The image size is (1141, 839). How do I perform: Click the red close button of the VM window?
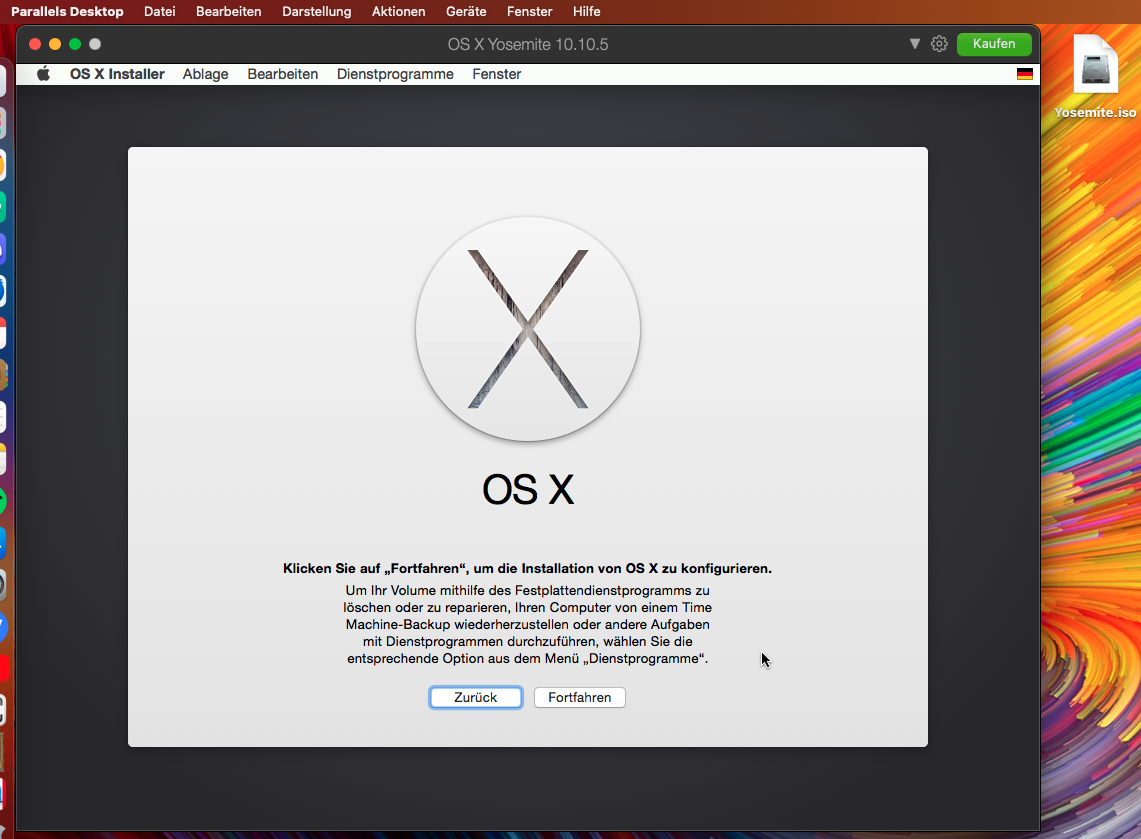pos(34,44)
